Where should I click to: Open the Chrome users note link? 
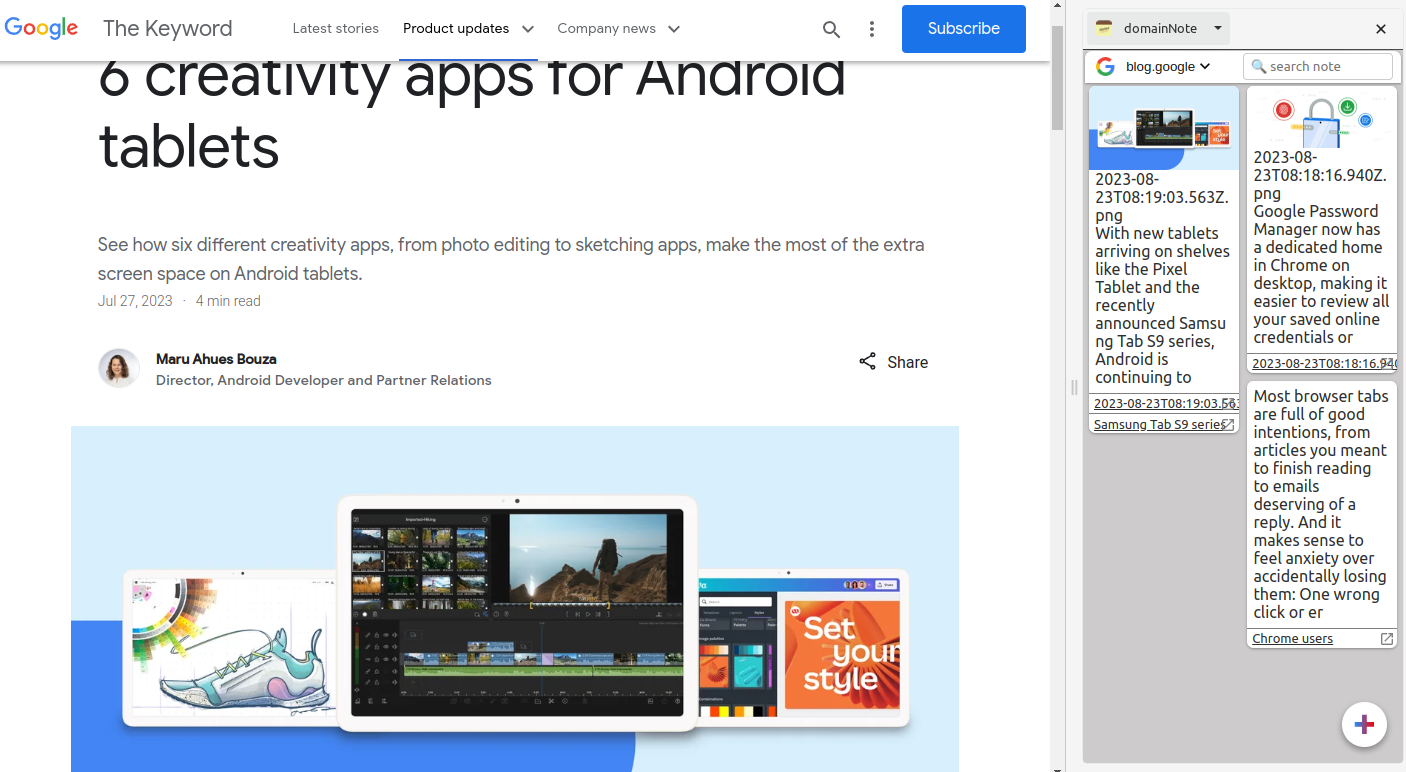click(x=1292, y=639)
